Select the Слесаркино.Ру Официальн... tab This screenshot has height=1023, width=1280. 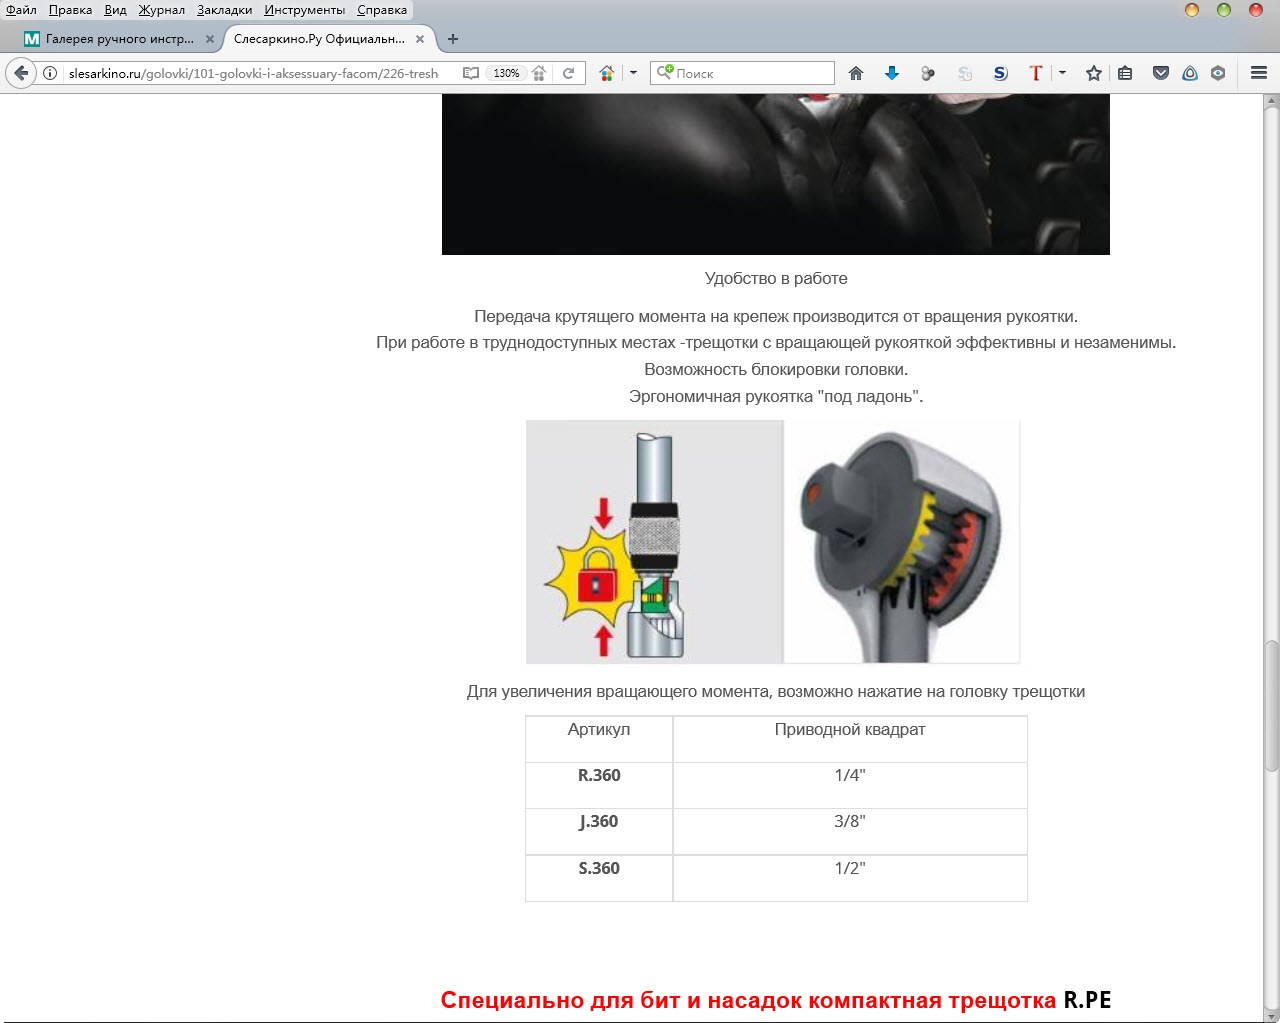319,39
